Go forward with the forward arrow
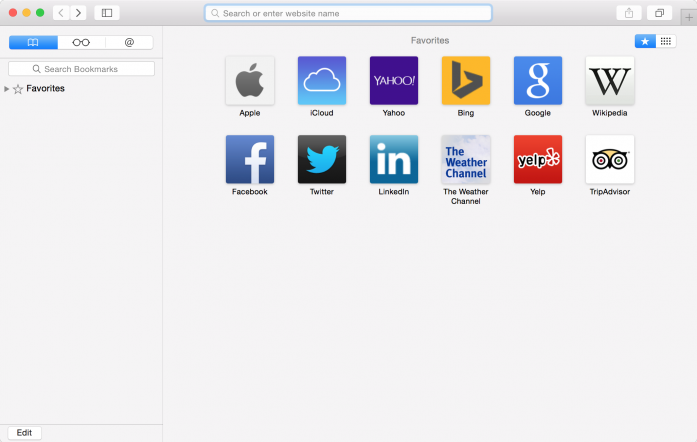Screen dimensions: 697x442 point(78,13)
